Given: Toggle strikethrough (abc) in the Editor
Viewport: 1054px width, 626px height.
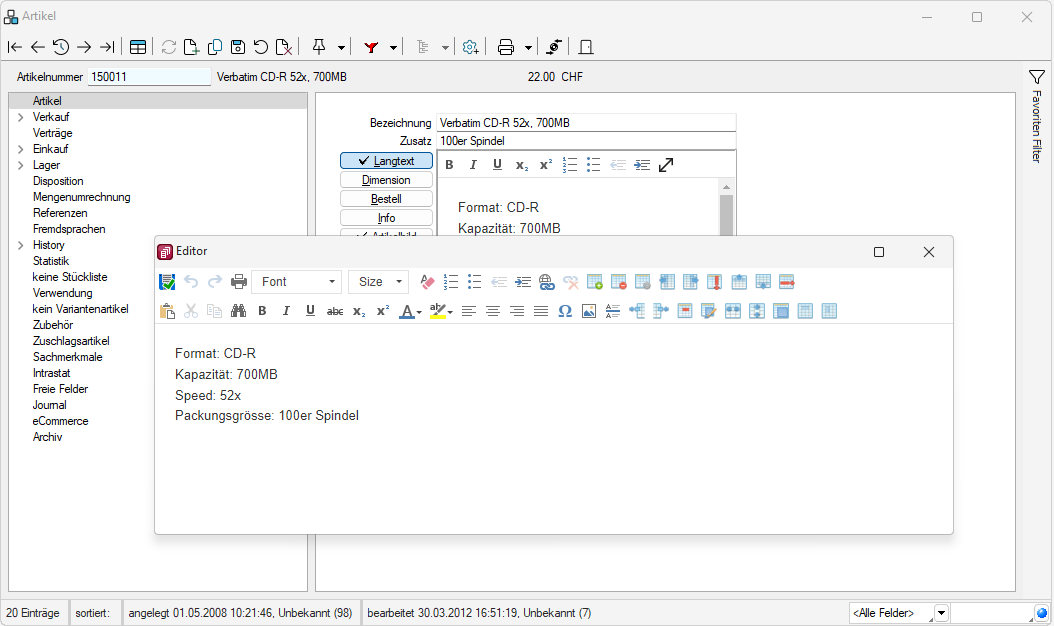Looking at the screenshot, I should coord(335,311).
